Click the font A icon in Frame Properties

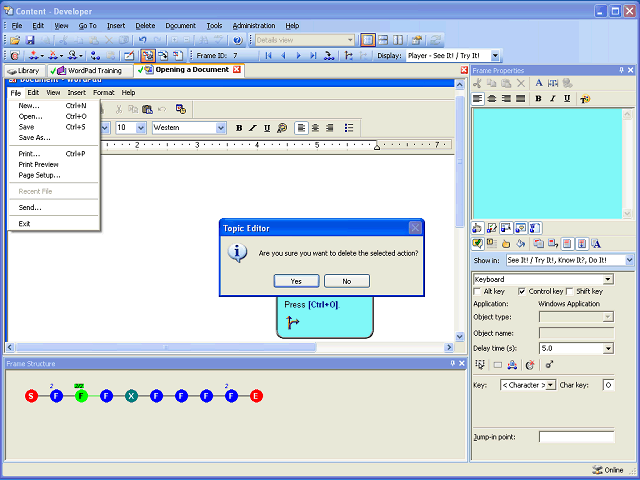tap(539, 83)
